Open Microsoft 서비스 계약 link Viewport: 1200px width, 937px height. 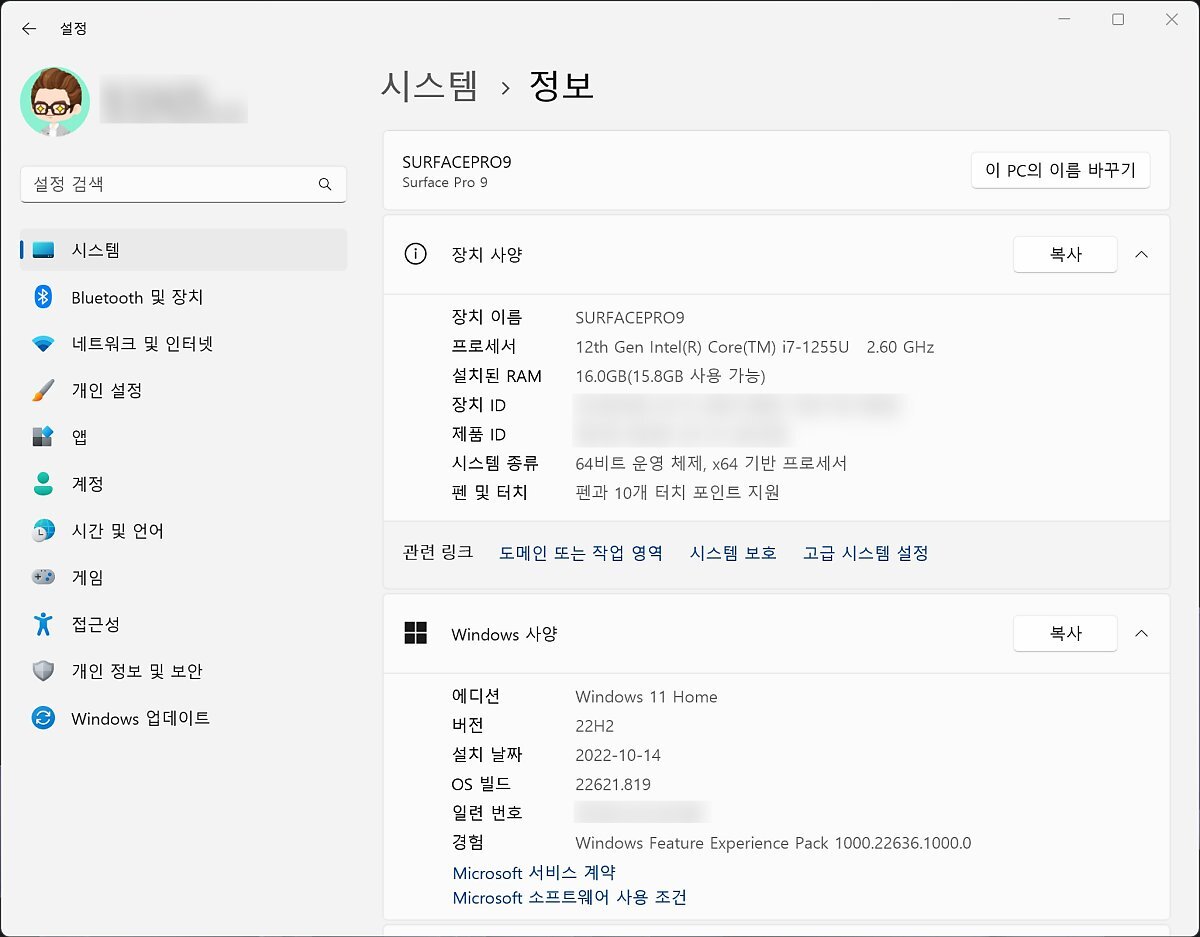click(534, 873)
